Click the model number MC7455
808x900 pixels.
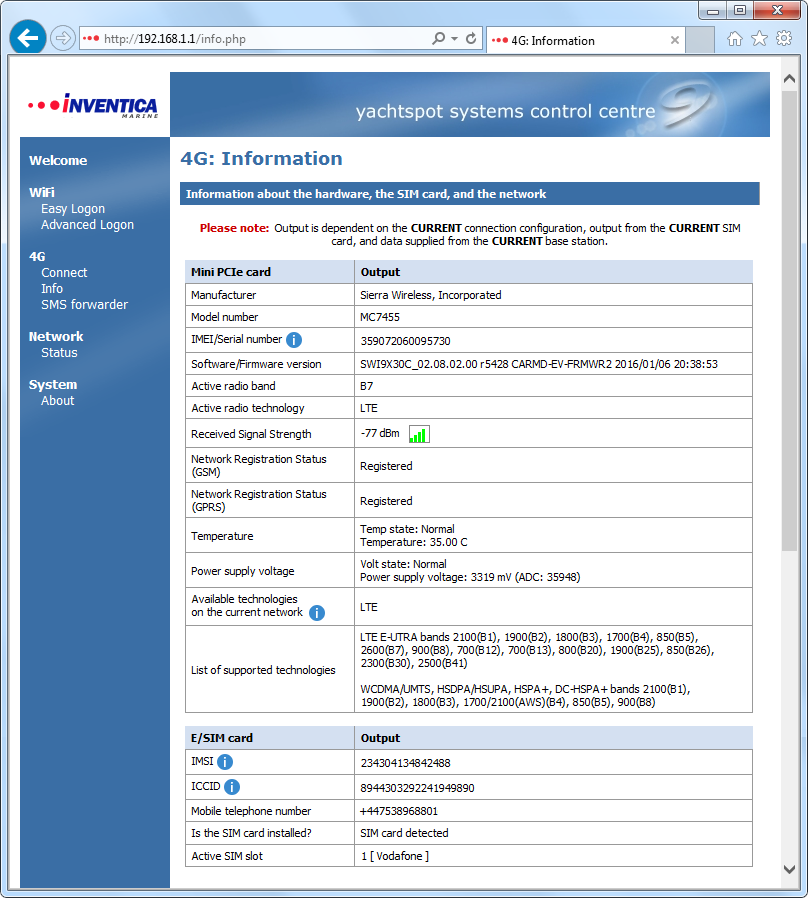pos(380,317)
